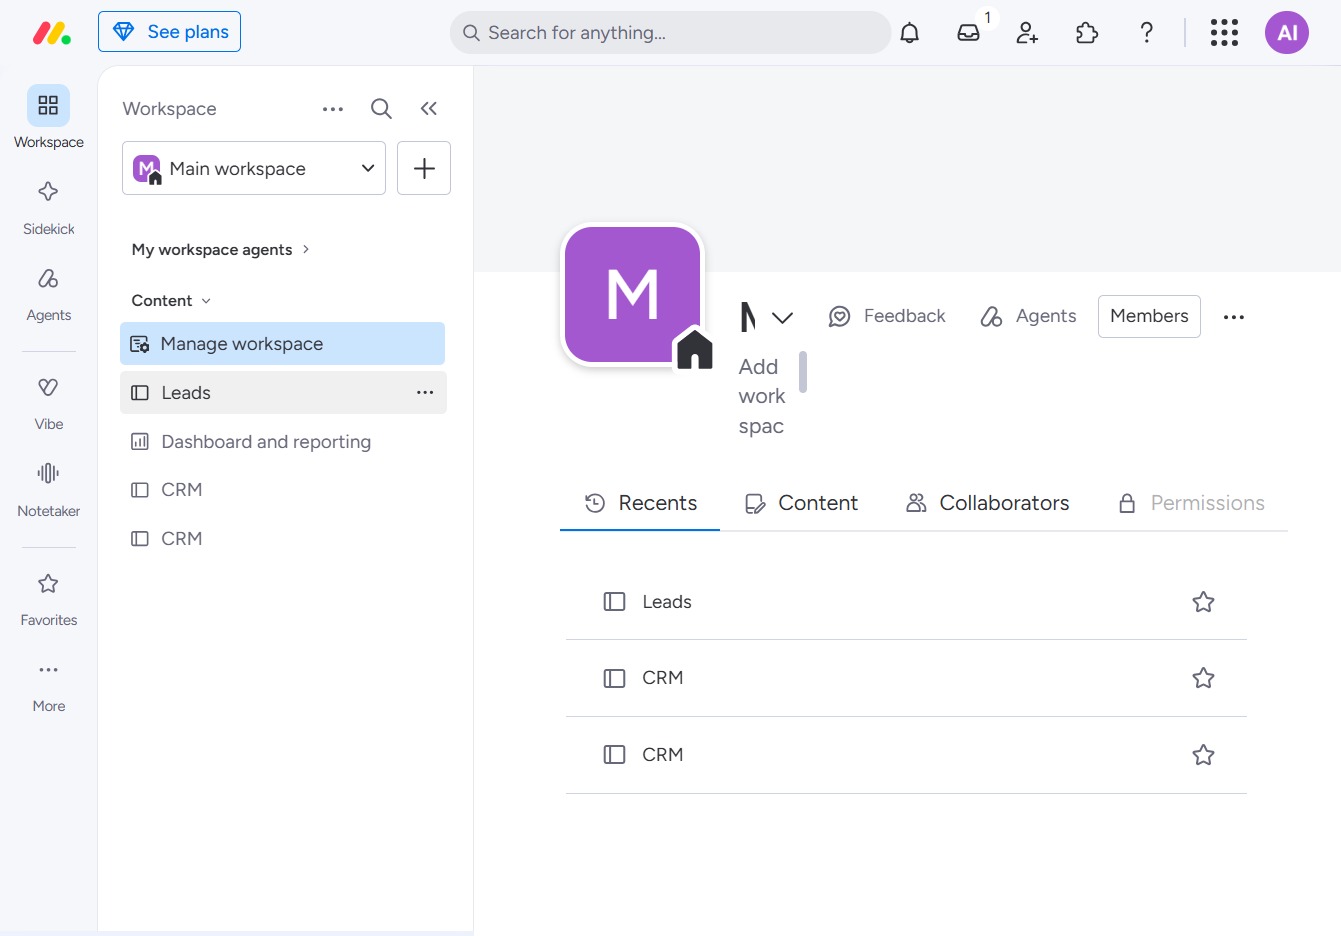Open Workspace panel three-dot menu
This screenshot has height=936, width=1341.
click(x=333, y=109)
